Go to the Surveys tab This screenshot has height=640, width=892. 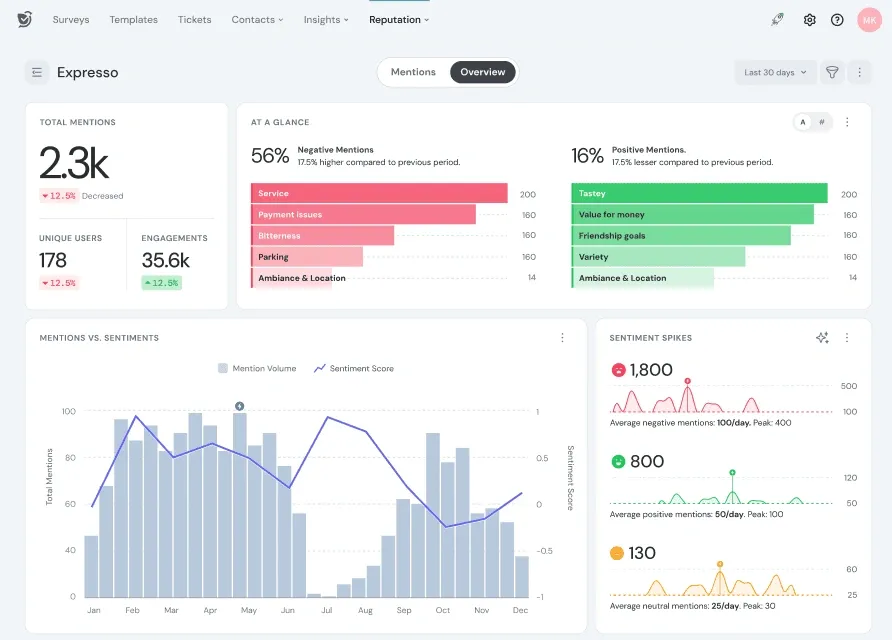(71, 19)
